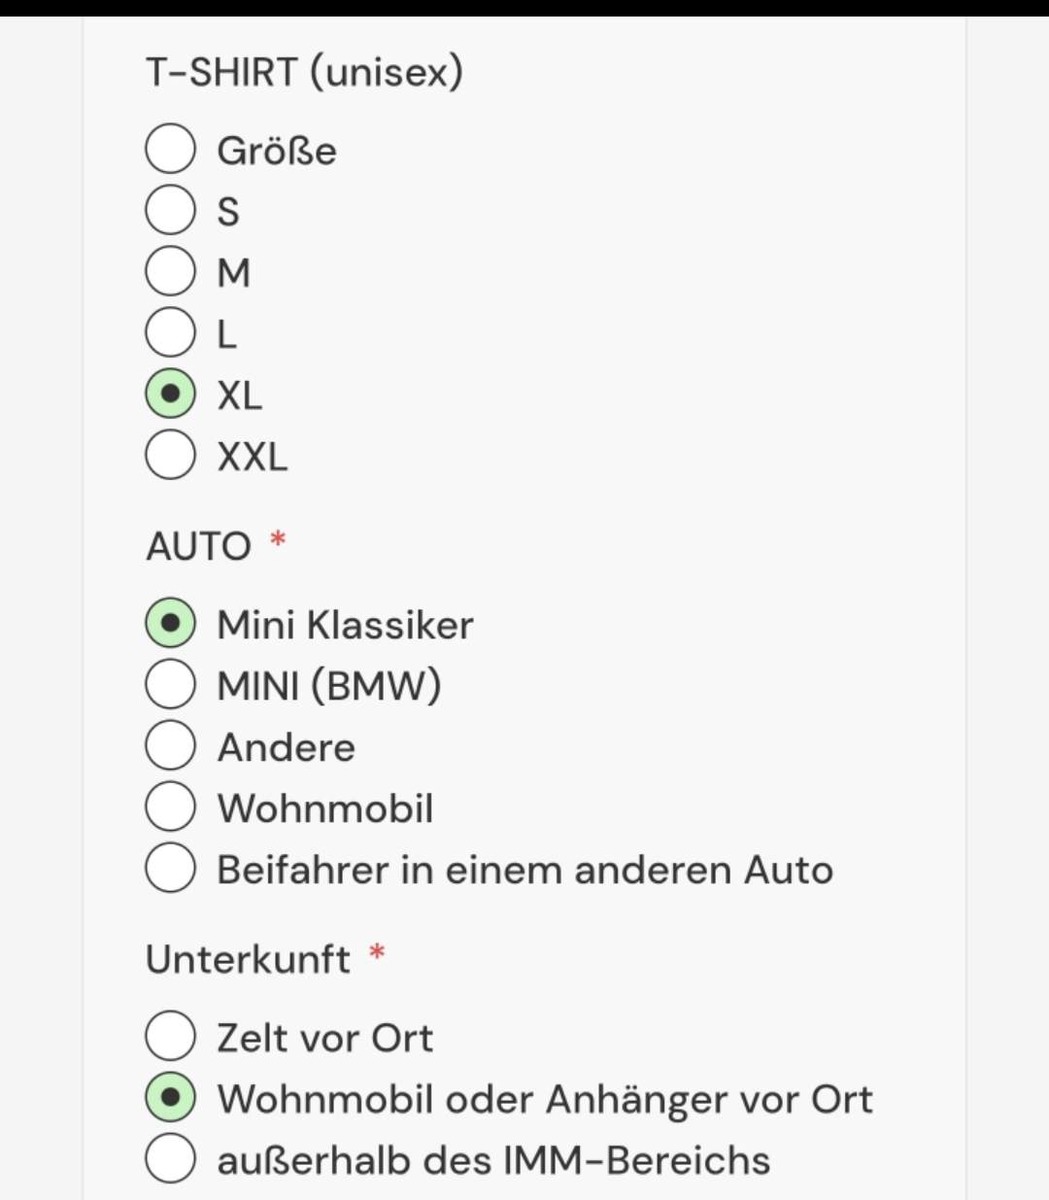Click the AUTO section label
The image size is (1049, 1200).
198,546
